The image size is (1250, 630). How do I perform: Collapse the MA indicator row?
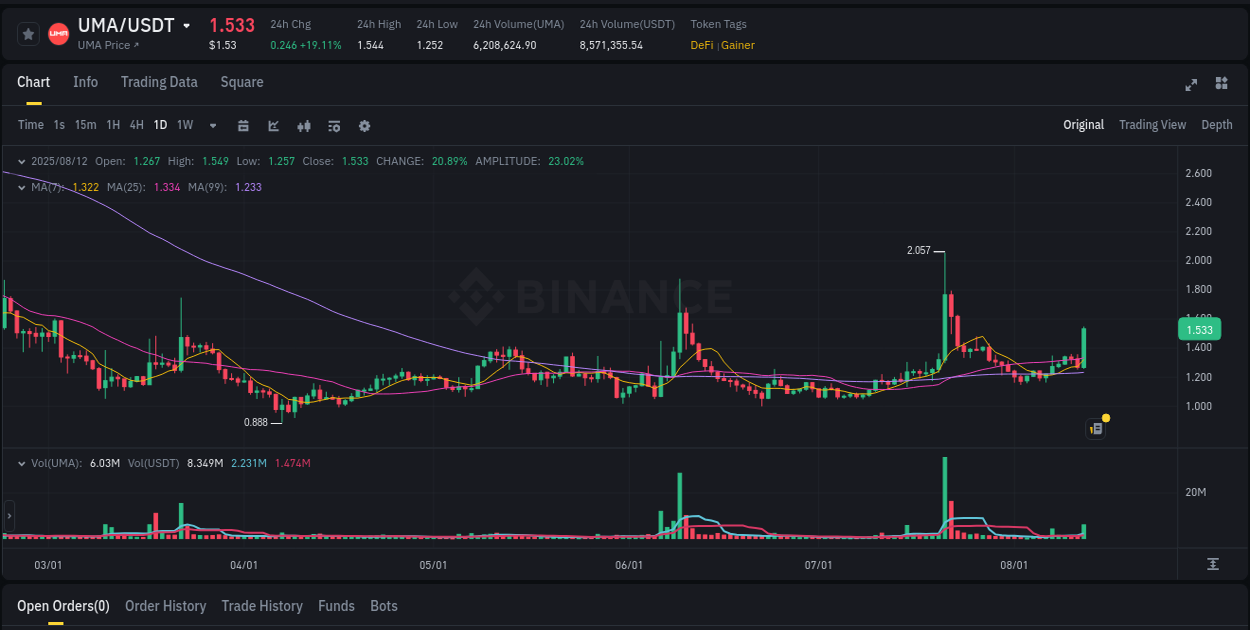[x=21, y=186]
